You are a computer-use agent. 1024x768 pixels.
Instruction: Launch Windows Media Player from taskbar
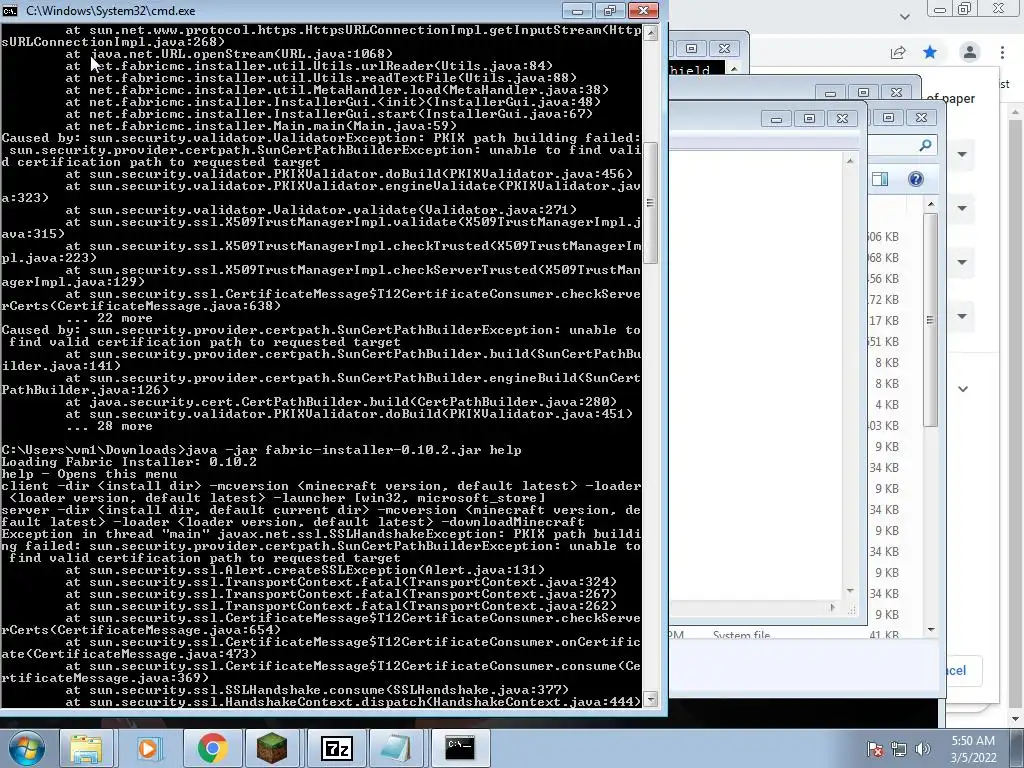tap(148, 748)
